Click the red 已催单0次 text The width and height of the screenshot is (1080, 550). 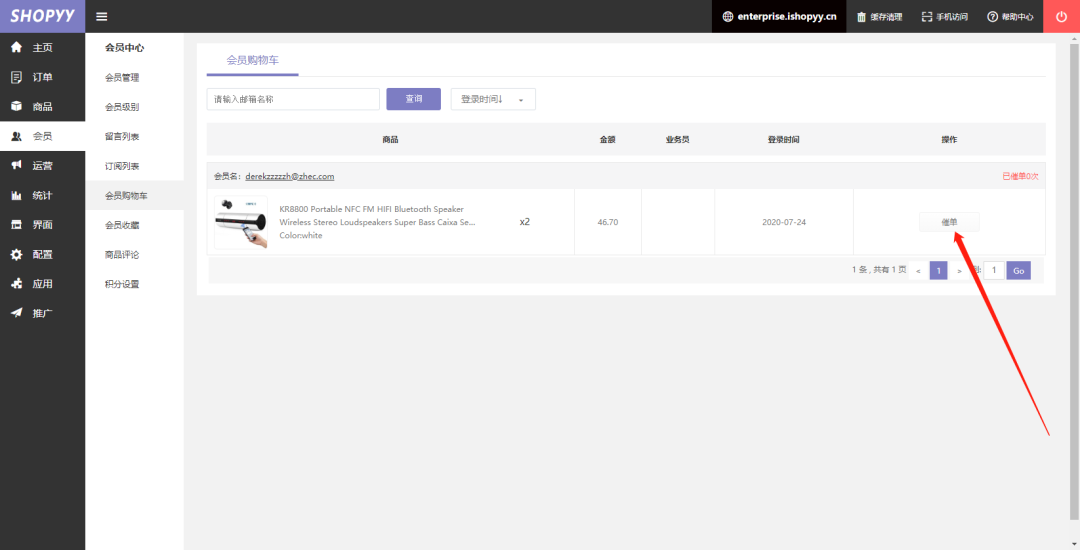[1020, 177]
